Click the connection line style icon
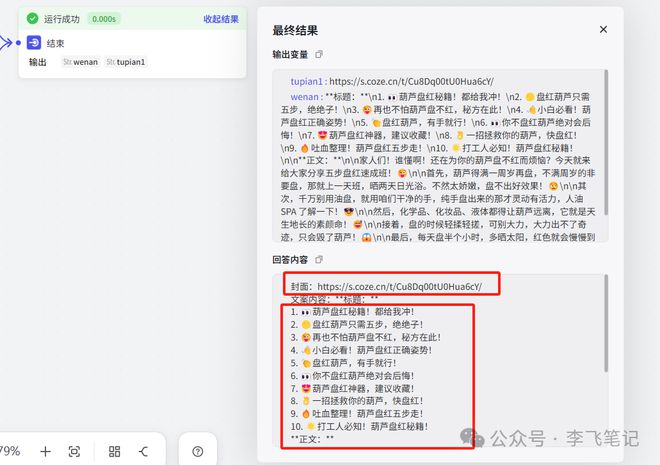Viewport: 660px width, 465px height. tap(144, 452)
